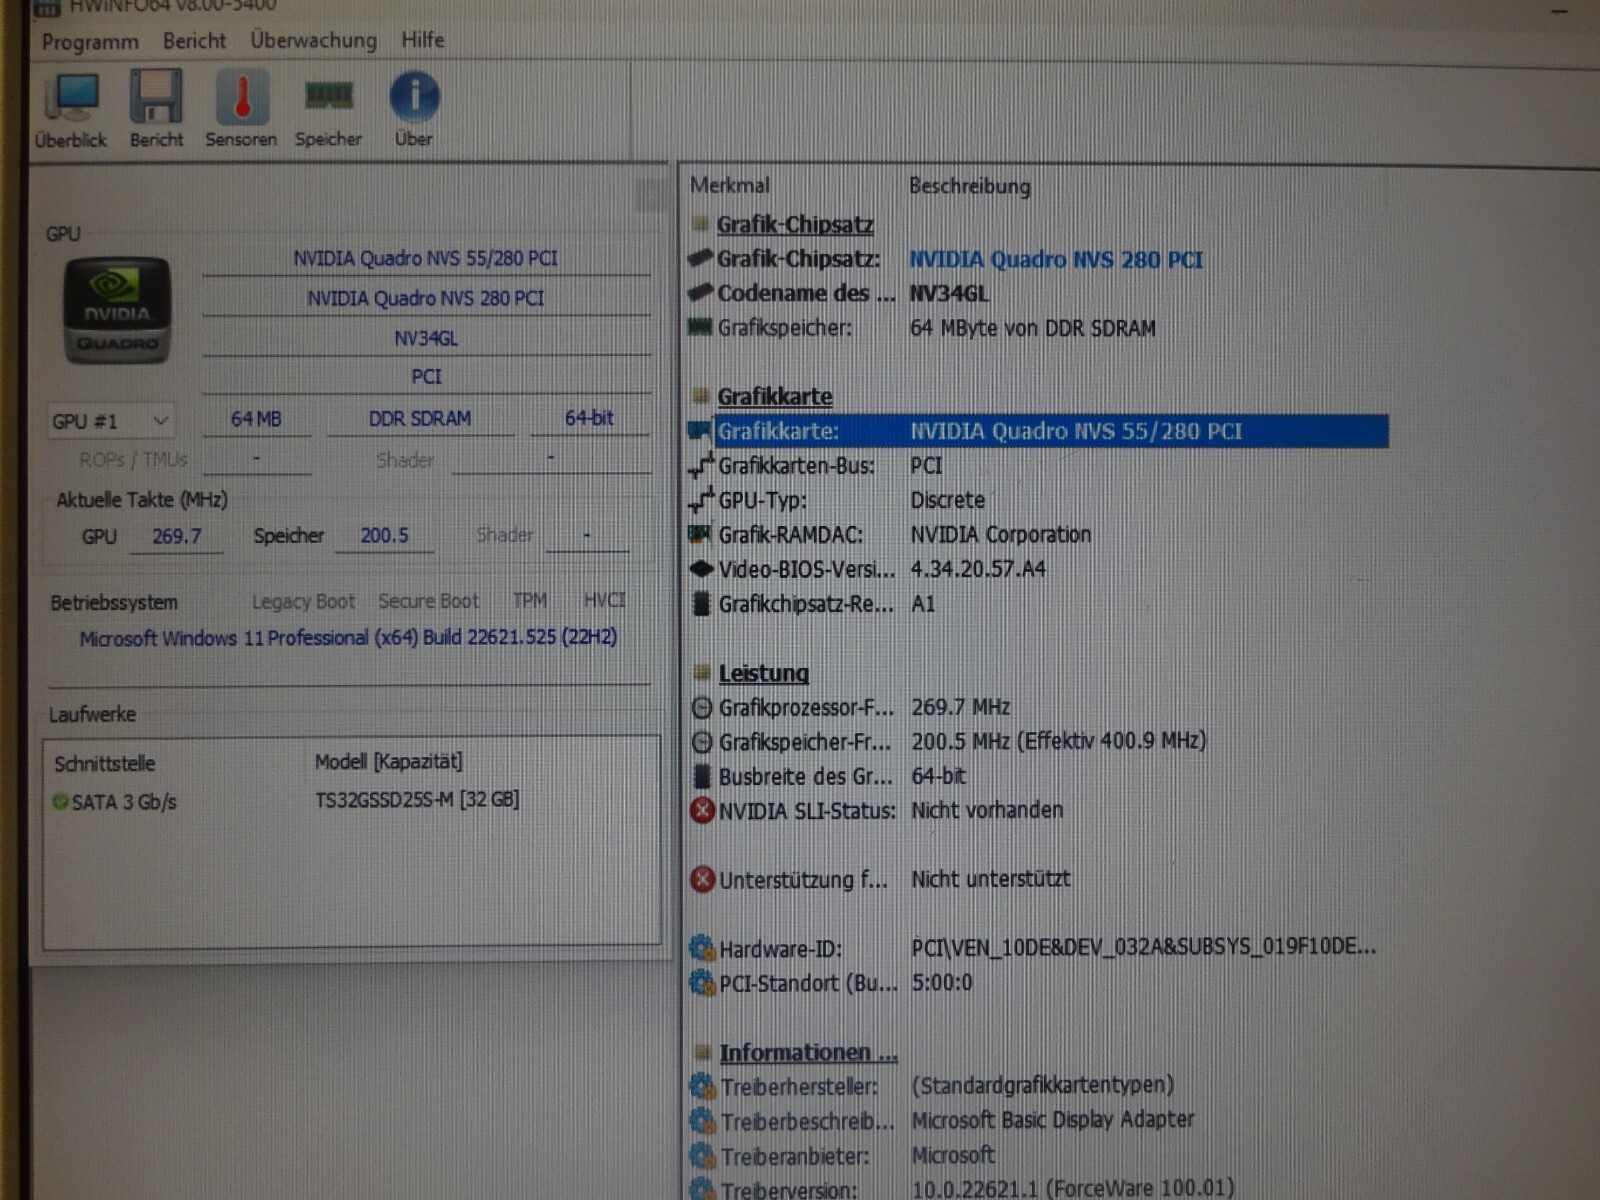
Task: Click the Windows 11 Professional OS text
Action: 348,638
